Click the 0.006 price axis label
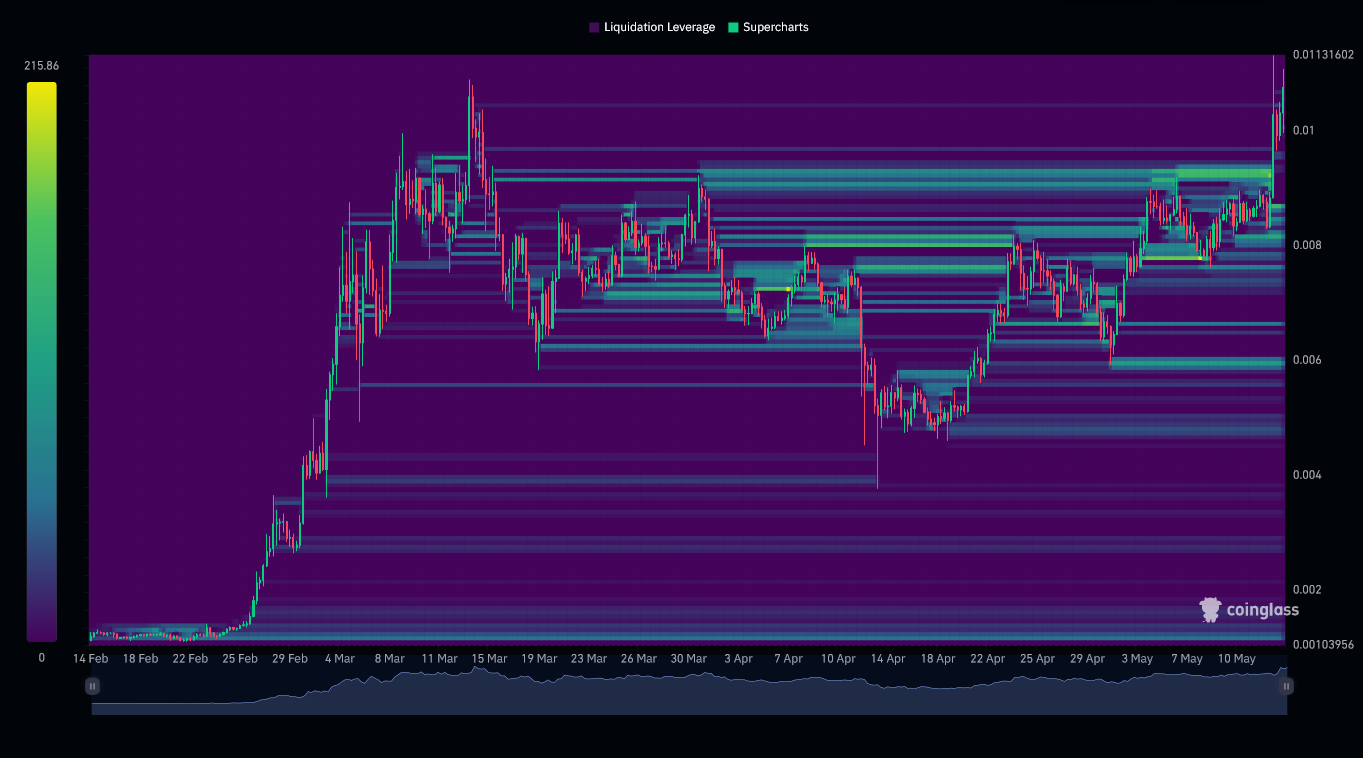 pyautogui.click(x=1308, y=360)
